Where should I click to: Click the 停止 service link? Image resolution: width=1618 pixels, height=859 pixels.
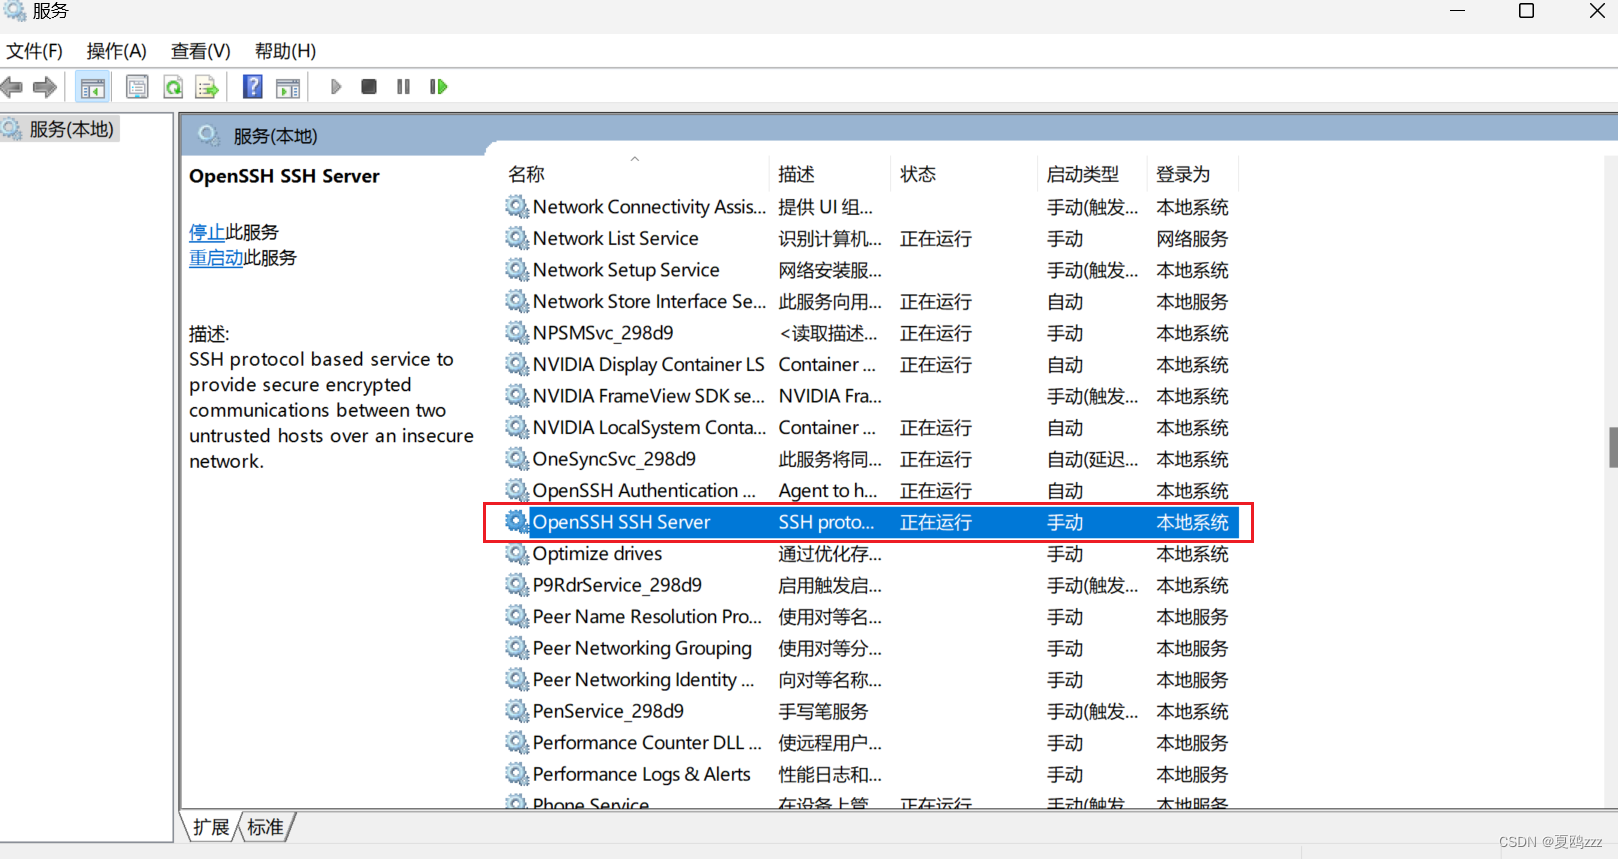coord(207,232)
